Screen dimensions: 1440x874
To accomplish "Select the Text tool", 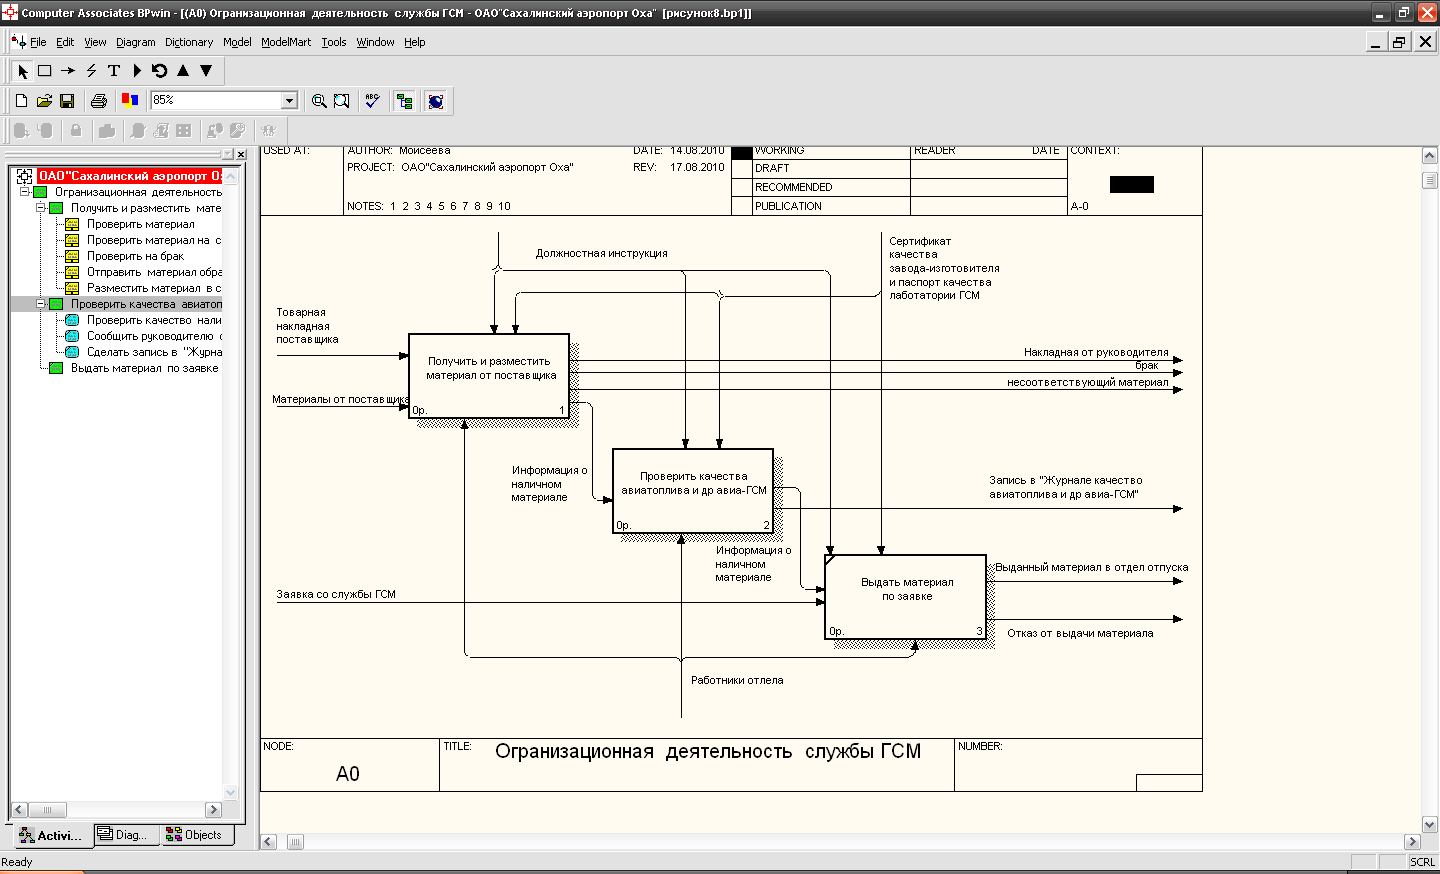I will click(x=114, y=71).
